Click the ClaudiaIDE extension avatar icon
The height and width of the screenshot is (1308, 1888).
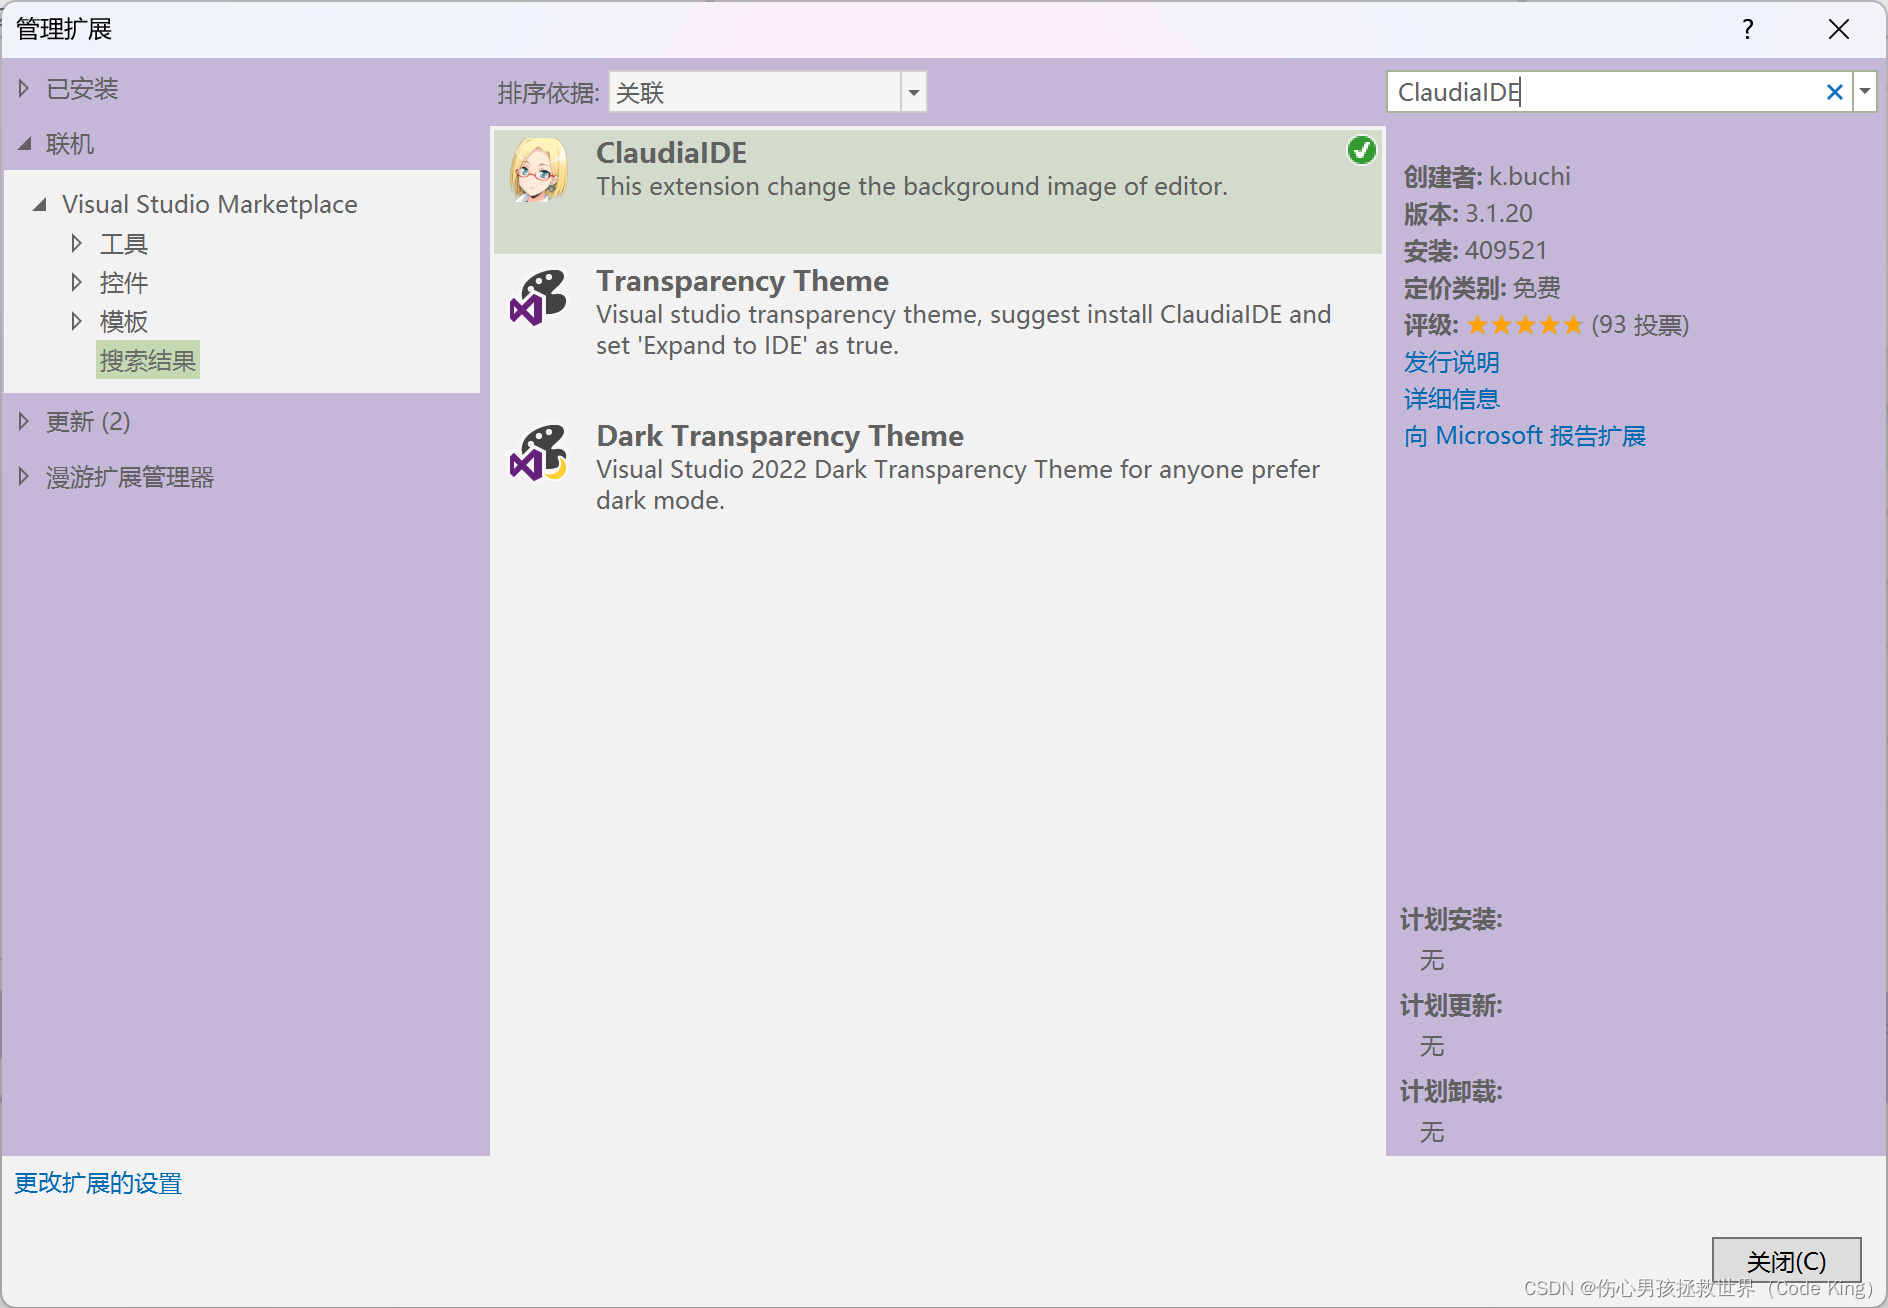coord(539,171)
